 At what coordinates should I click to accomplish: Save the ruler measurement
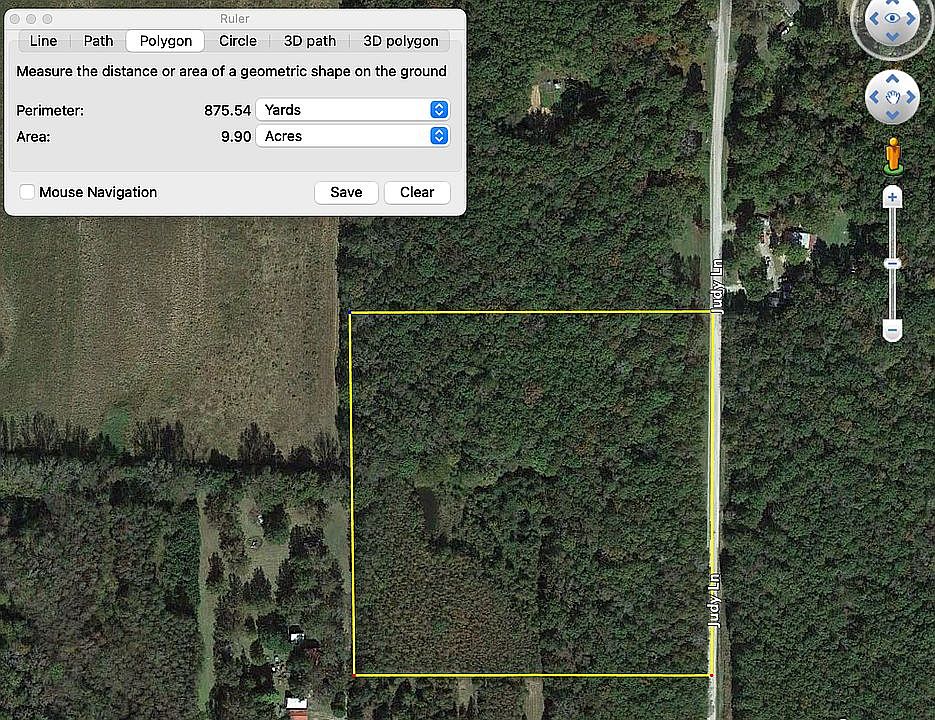tap(346, 192)
